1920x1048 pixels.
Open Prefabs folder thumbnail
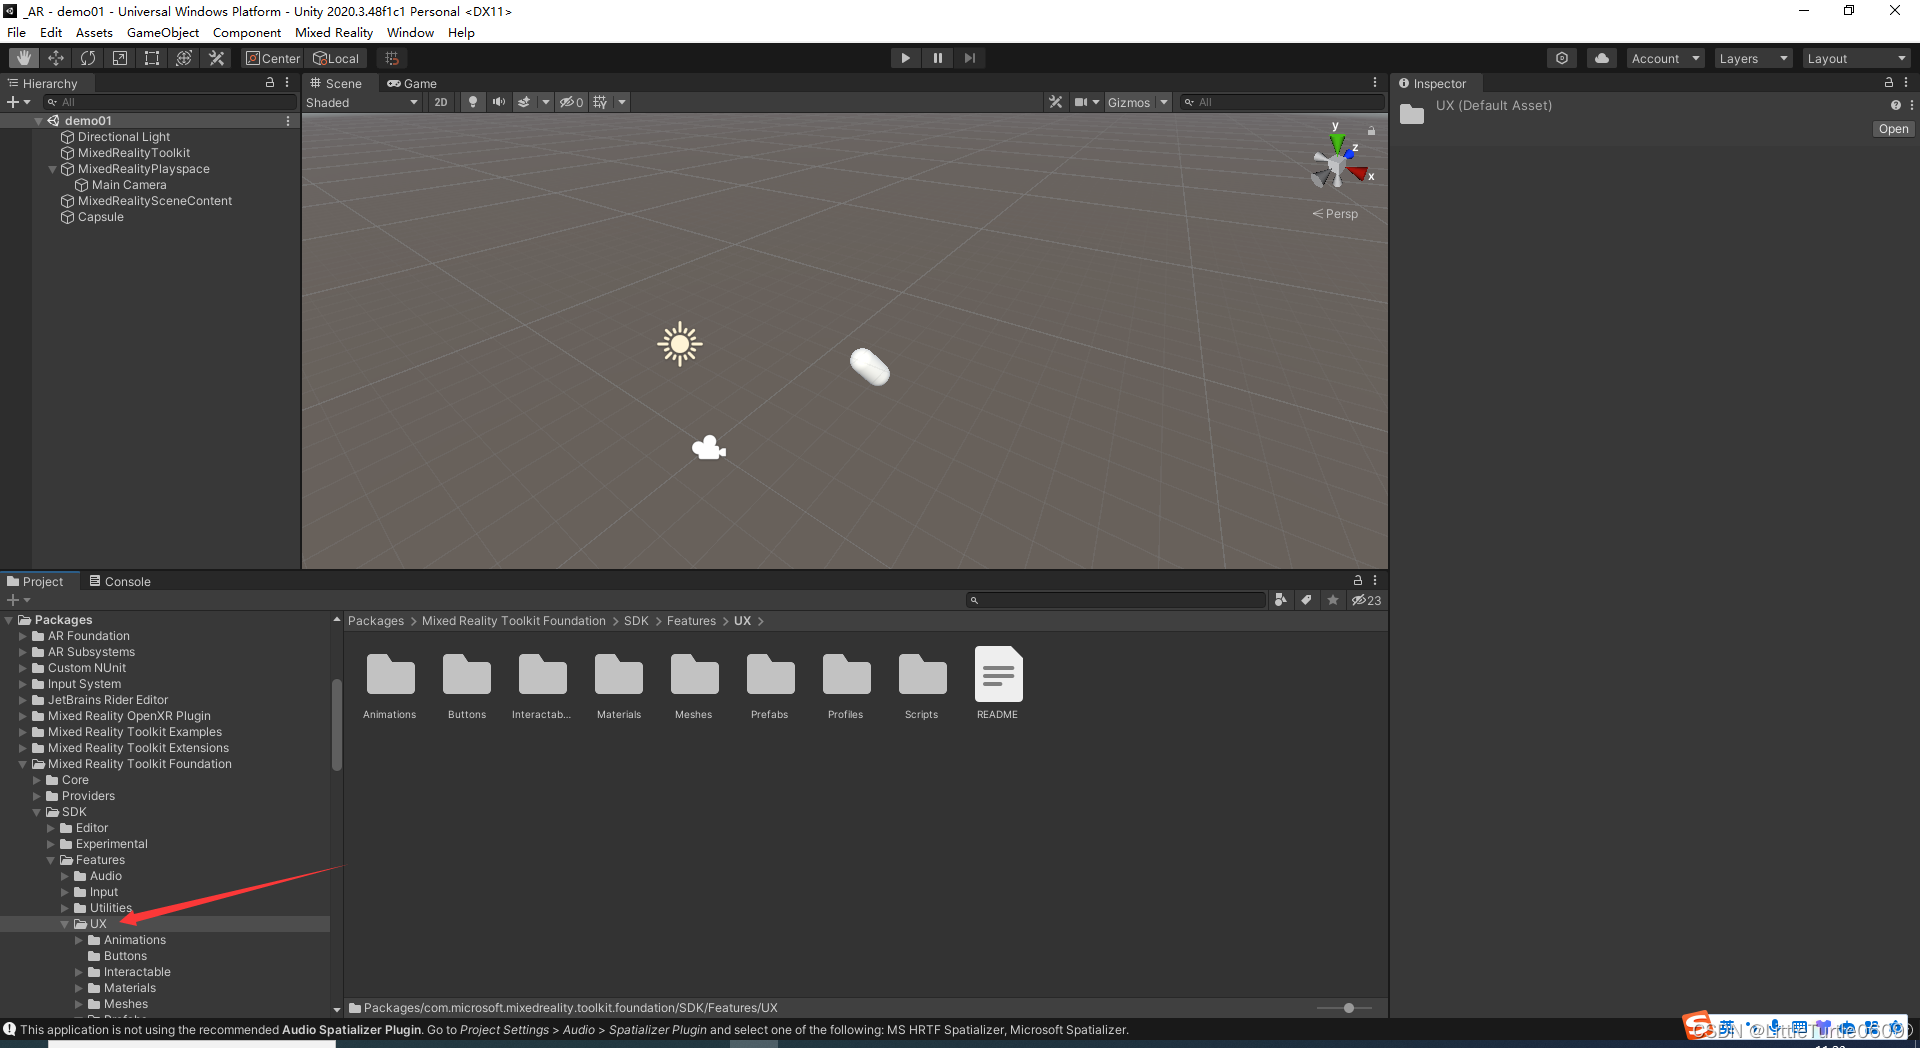770,684
